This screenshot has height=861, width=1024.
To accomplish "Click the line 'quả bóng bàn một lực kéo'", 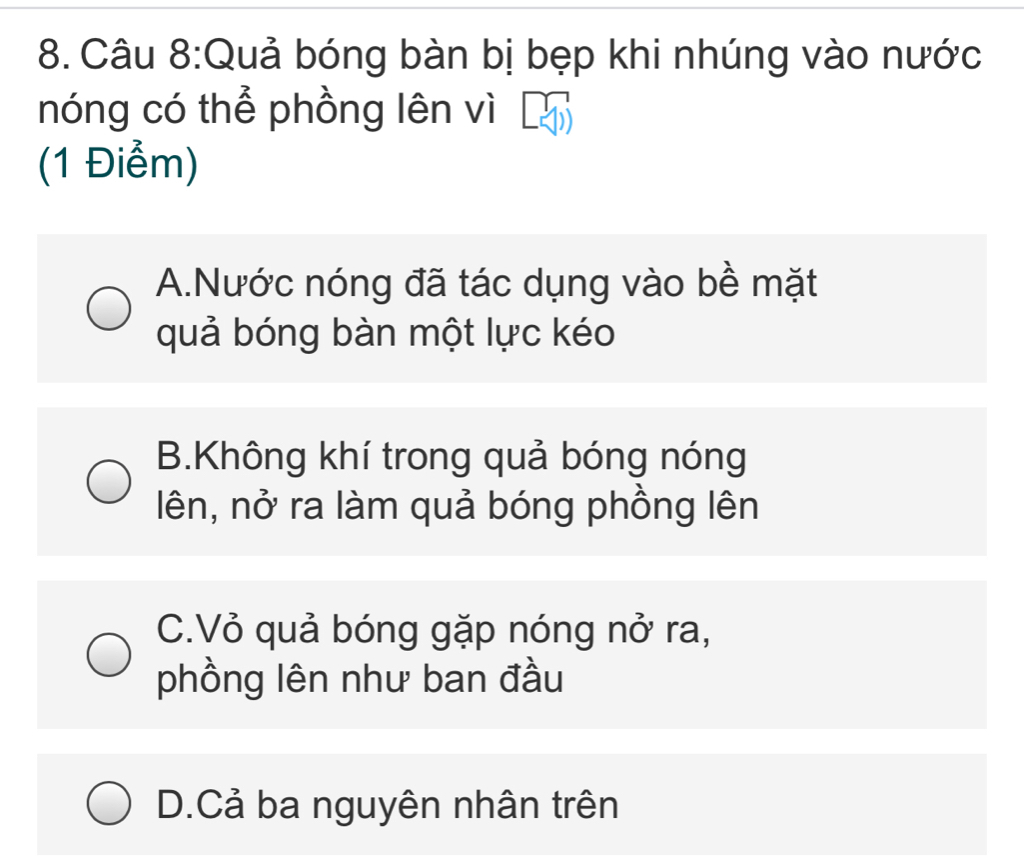I will pyautogui.click(x=385, y=334).
